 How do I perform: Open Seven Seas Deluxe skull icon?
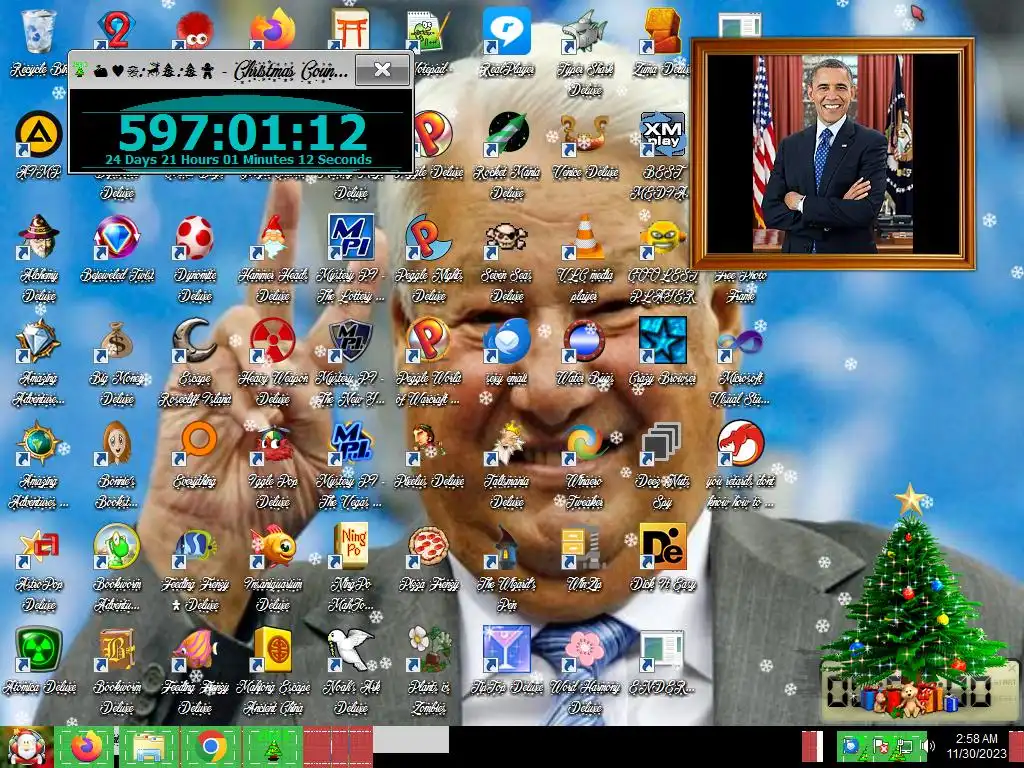coord(507,236)
